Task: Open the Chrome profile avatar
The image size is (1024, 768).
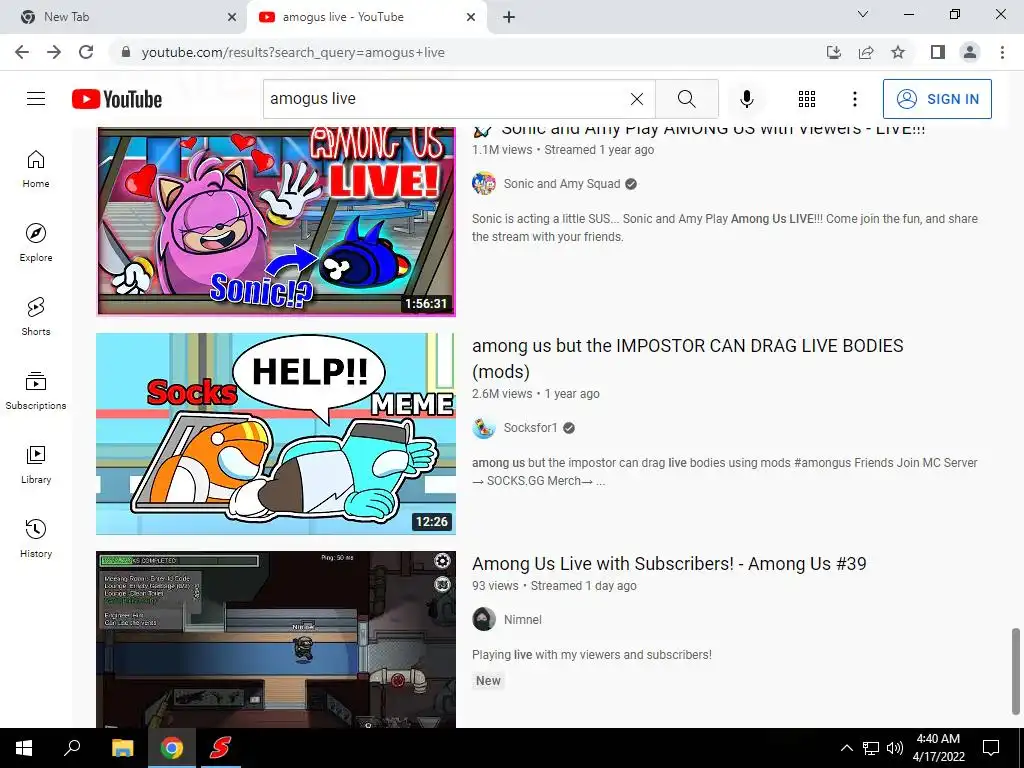Action: tap(970, 52)
